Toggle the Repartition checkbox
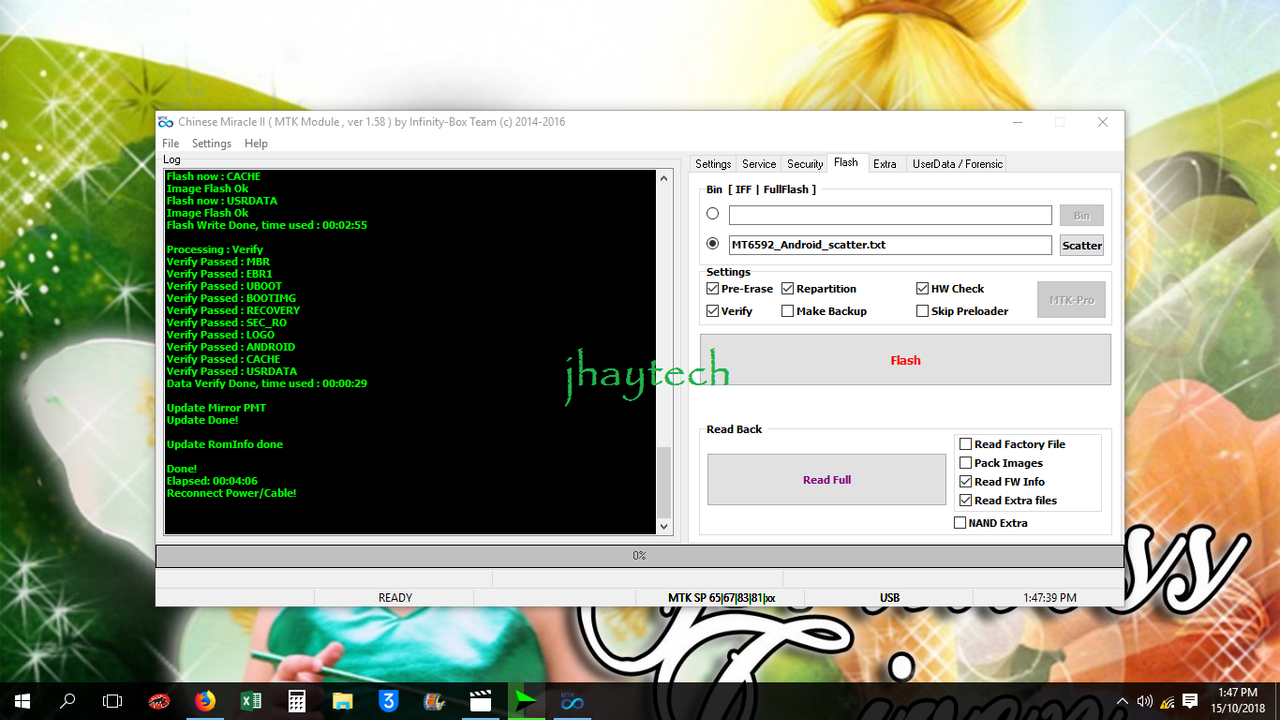 click(788, 289)
